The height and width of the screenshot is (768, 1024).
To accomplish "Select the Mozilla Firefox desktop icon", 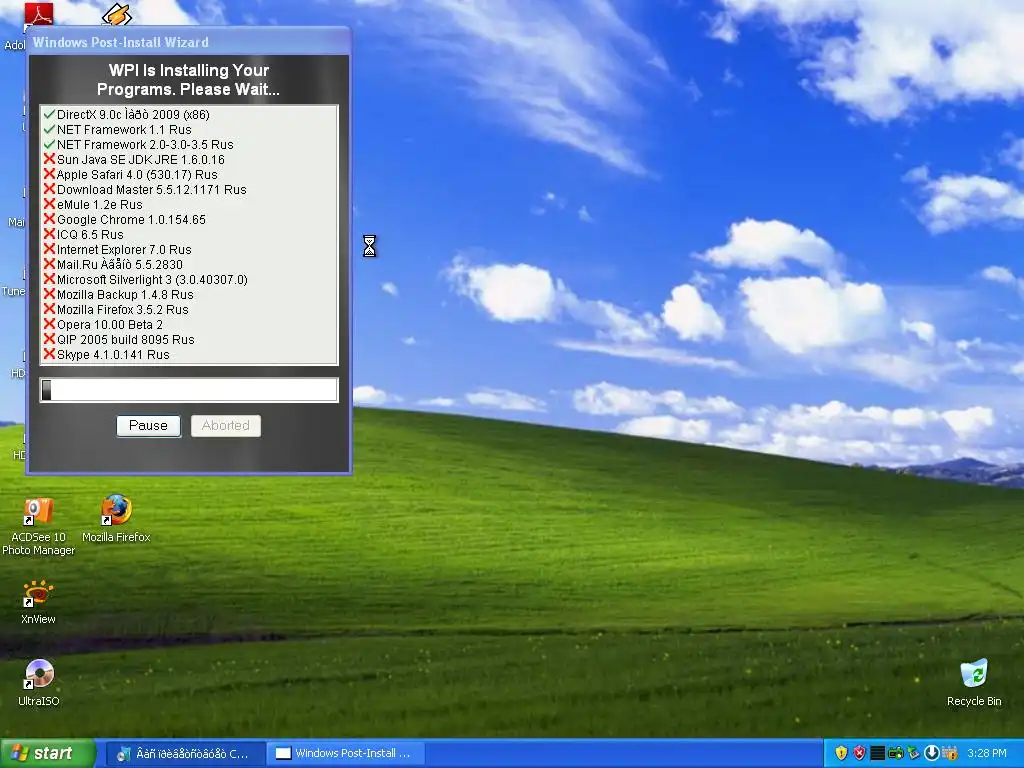I will [116, 520].
